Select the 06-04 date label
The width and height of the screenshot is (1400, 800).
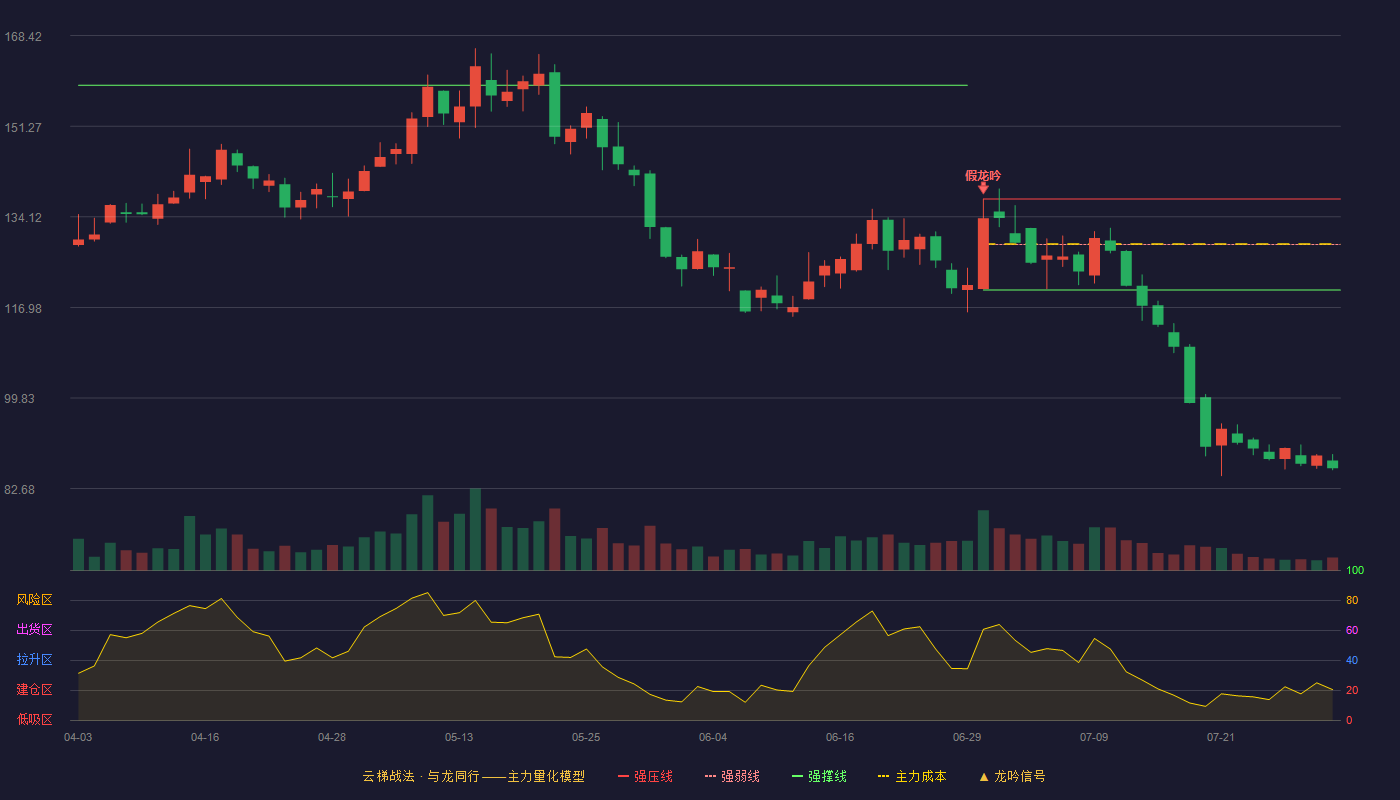pos(713,737)
